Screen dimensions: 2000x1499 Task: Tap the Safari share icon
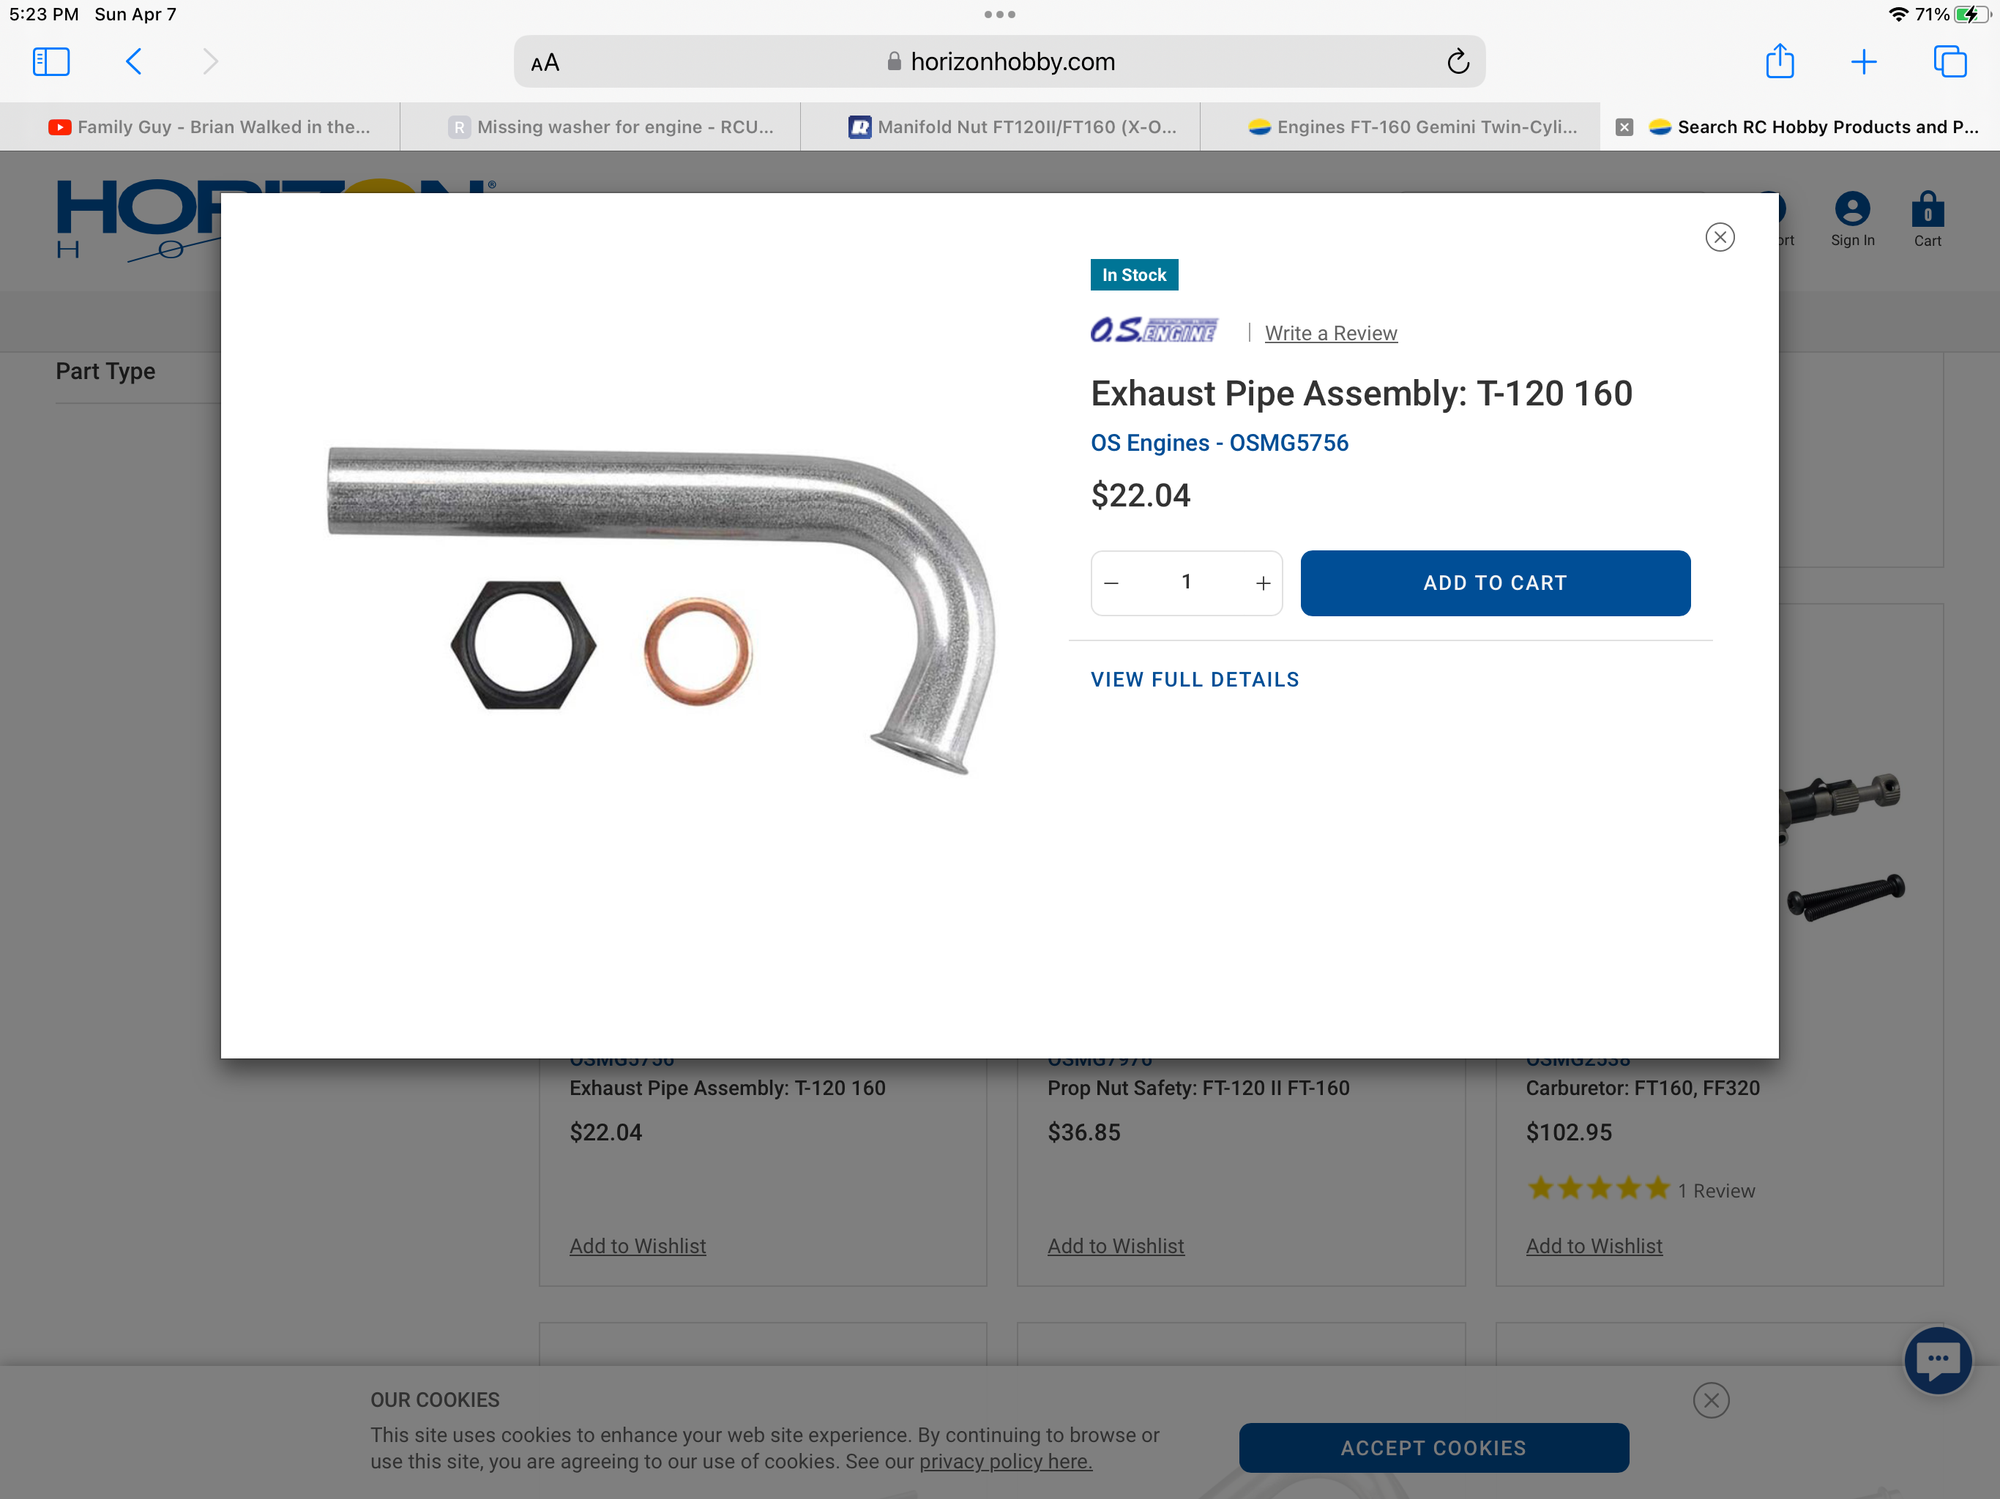coord(1780,61)
